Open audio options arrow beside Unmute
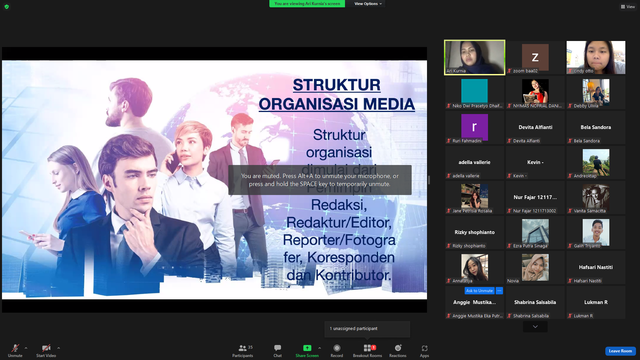 (26, 348)
